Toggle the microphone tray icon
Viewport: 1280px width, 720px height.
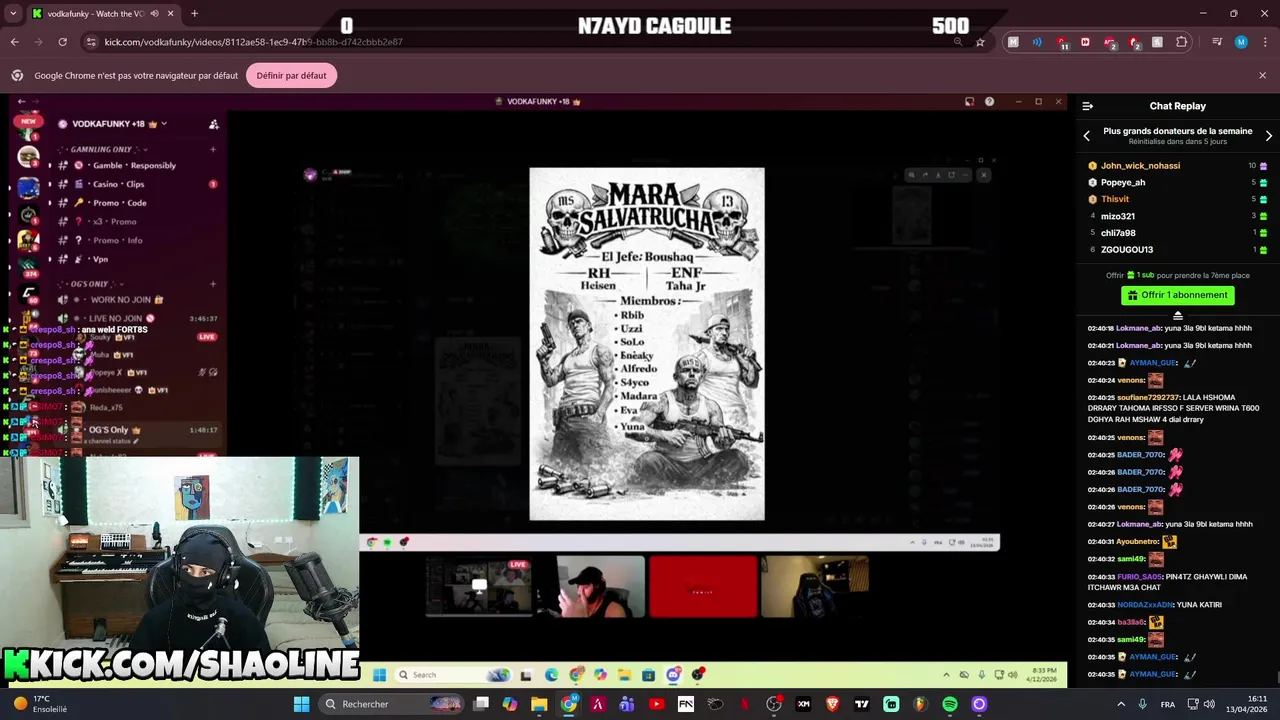coord(1143,704)
